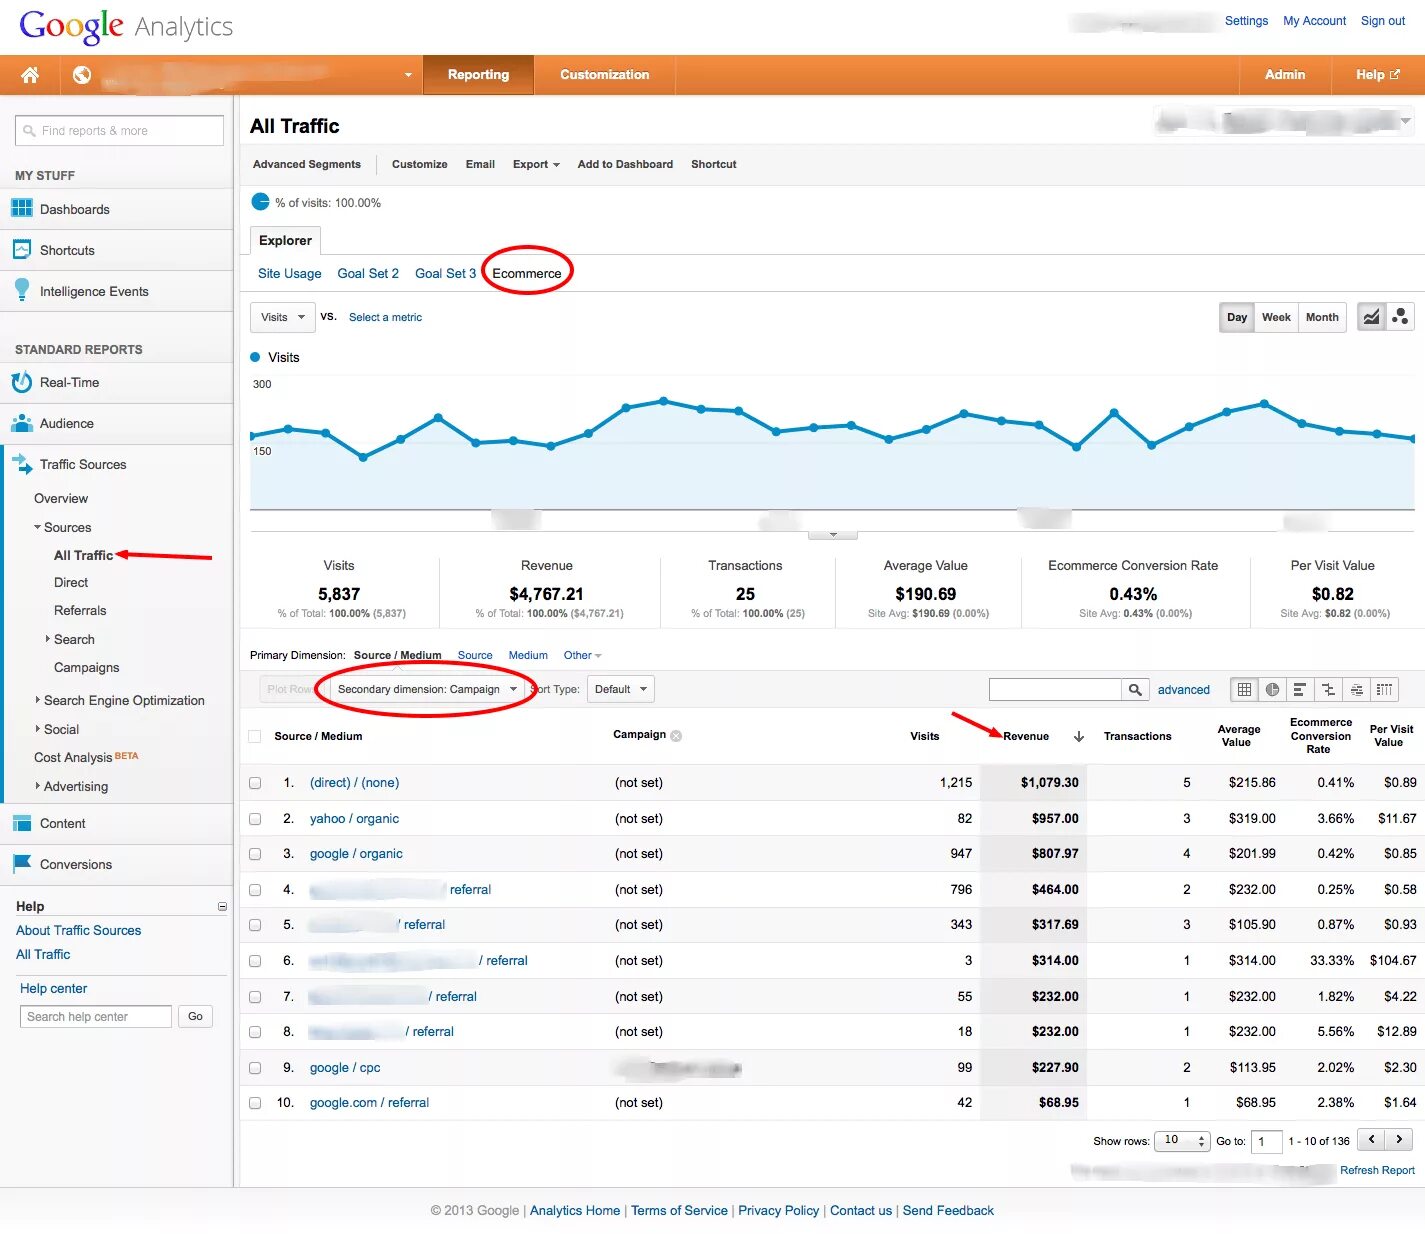Open the Dashboards grid icon
1425x1234 pixels.
click(x=22, y=209)
